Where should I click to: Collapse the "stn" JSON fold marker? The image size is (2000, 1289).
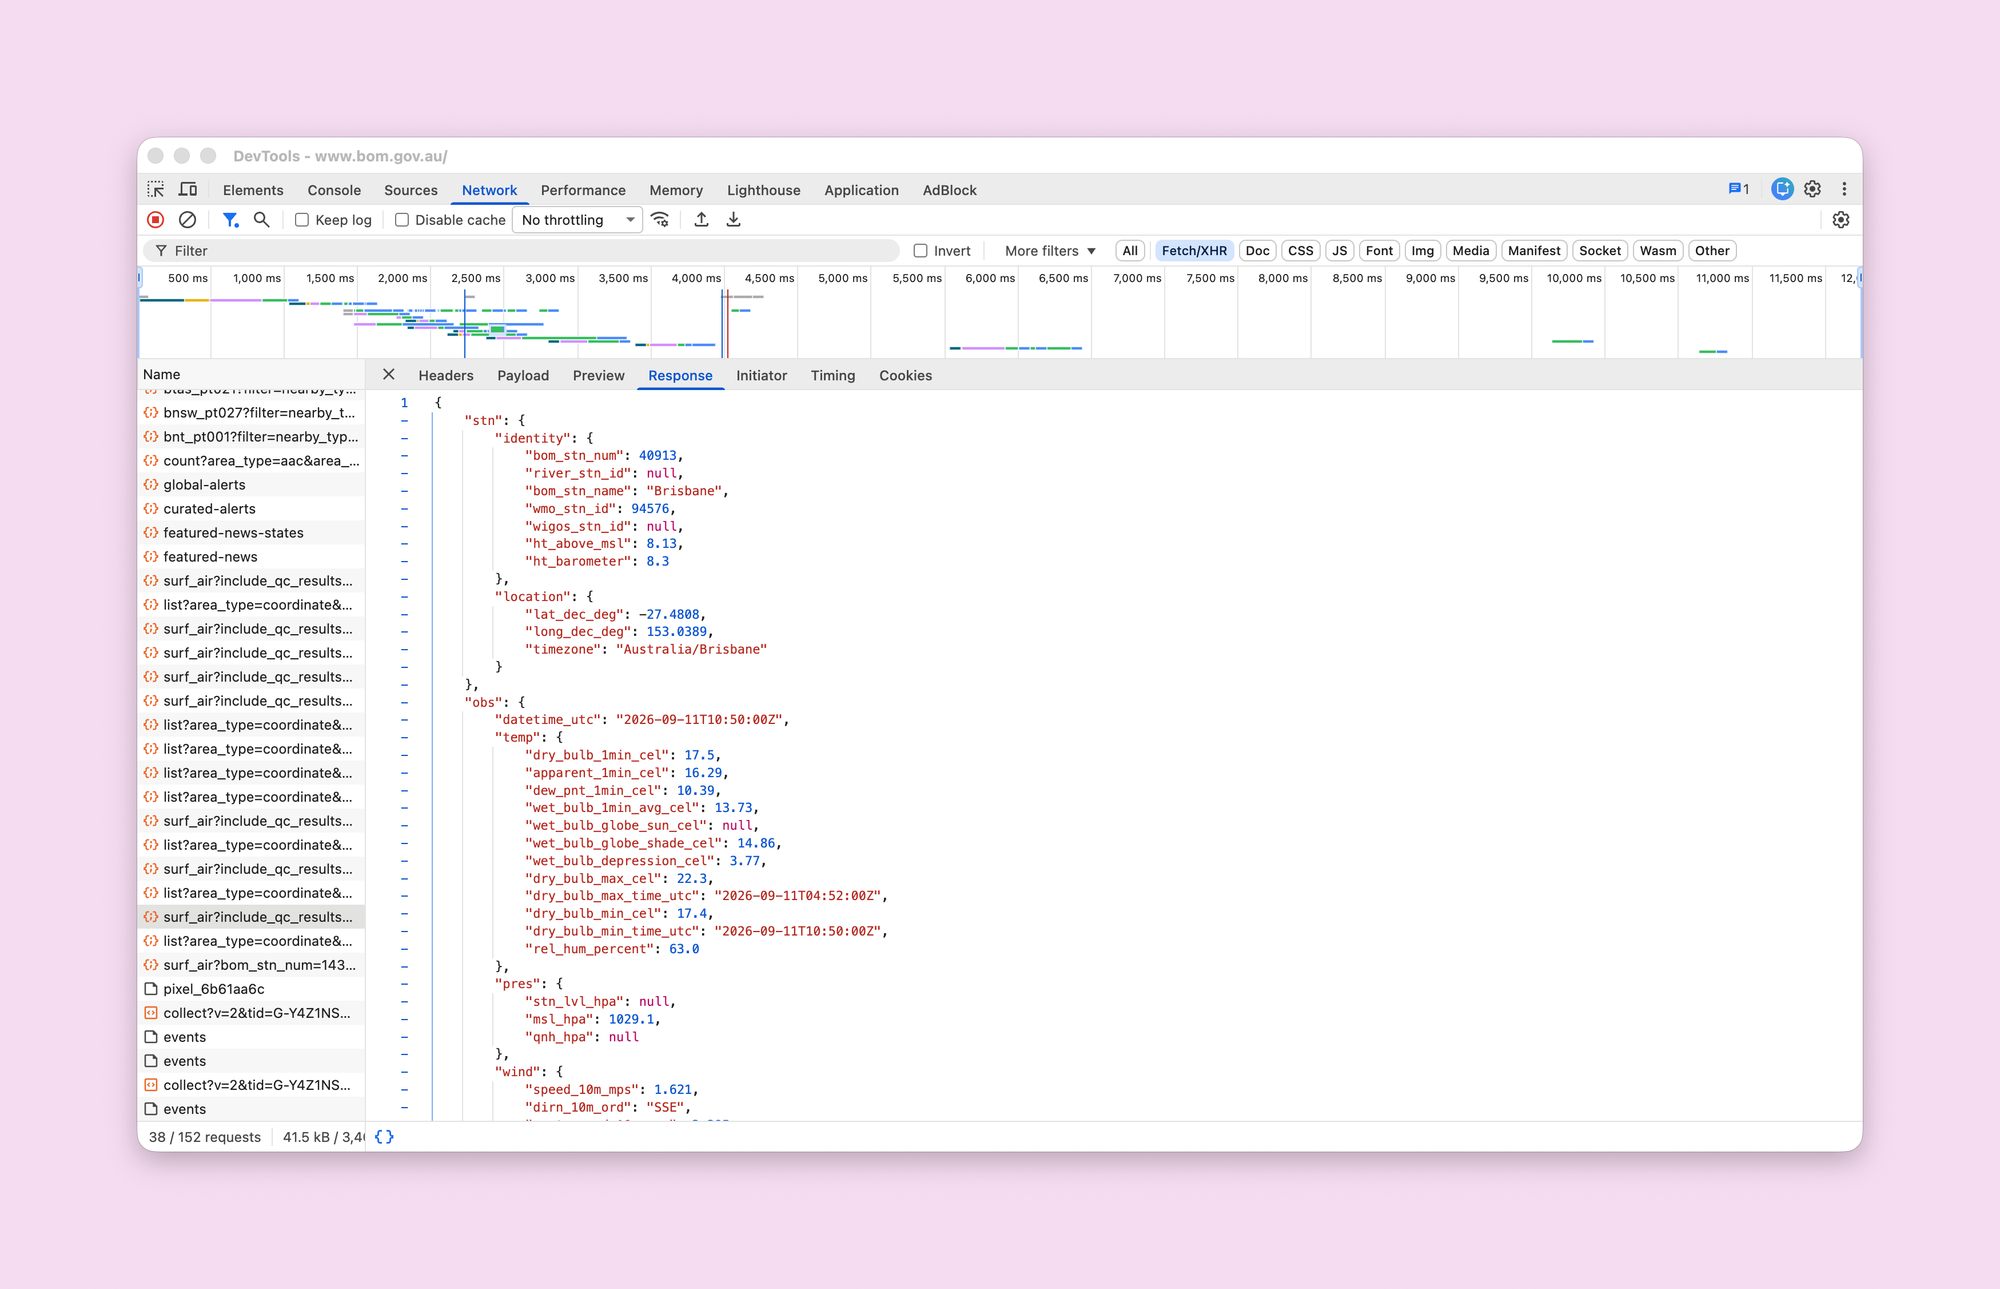(x=404, y=421)
